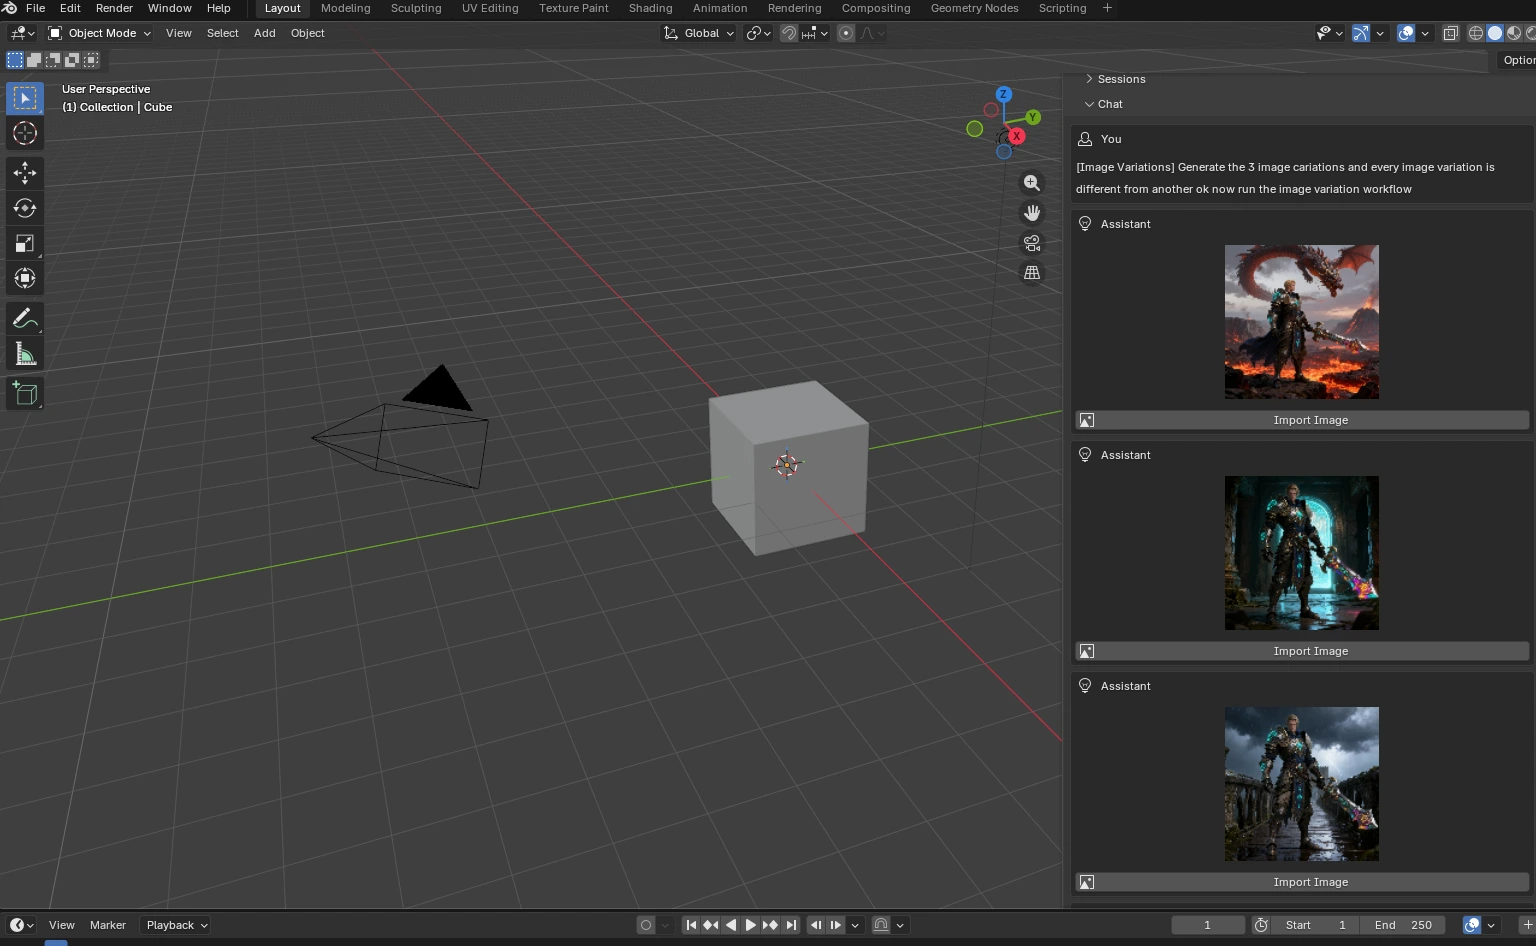Open the Options popover button
The height and width of the screenshot is (946, 1536).
(x=1516, y=60)
